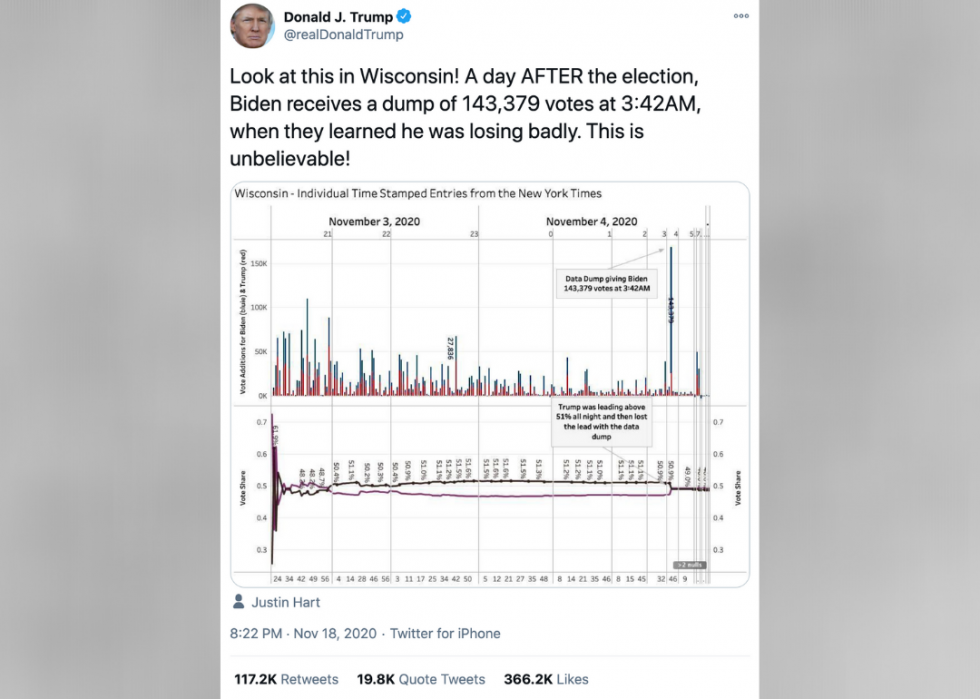
Task: Click the 'Data Dump giving Biden' annotation box
Action: coord(603,283)
